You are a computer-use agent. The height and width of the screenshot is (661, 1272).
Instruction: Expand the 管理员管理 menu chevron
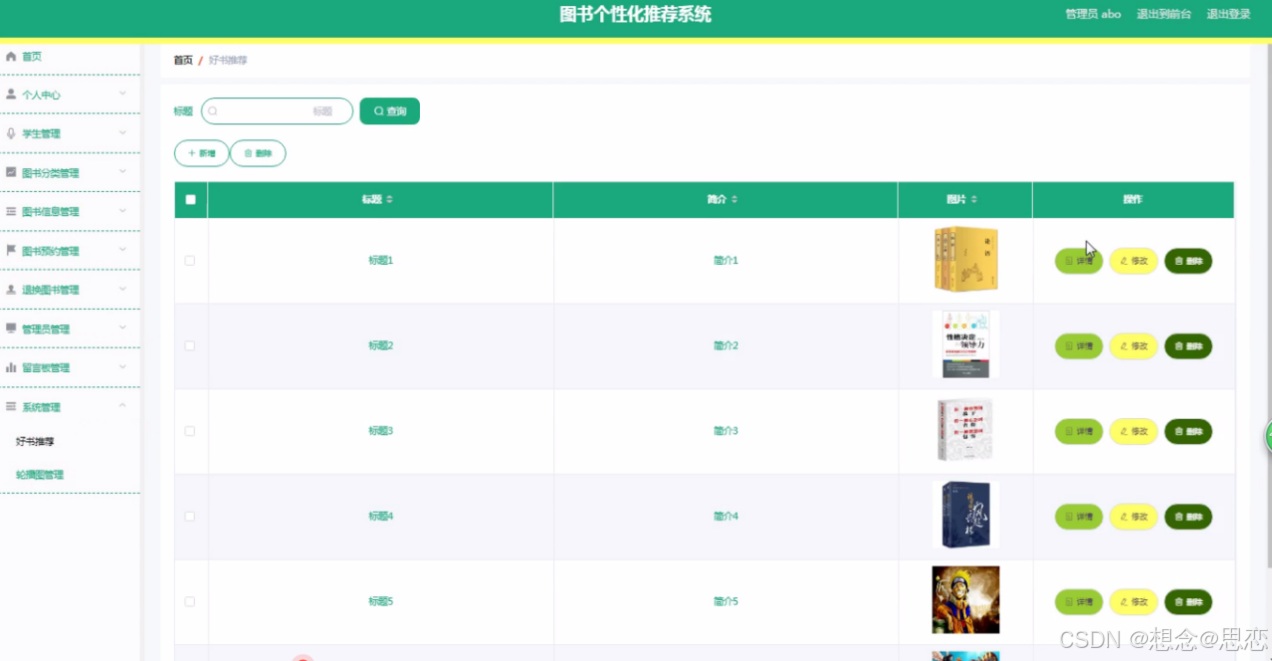[123, 328]
